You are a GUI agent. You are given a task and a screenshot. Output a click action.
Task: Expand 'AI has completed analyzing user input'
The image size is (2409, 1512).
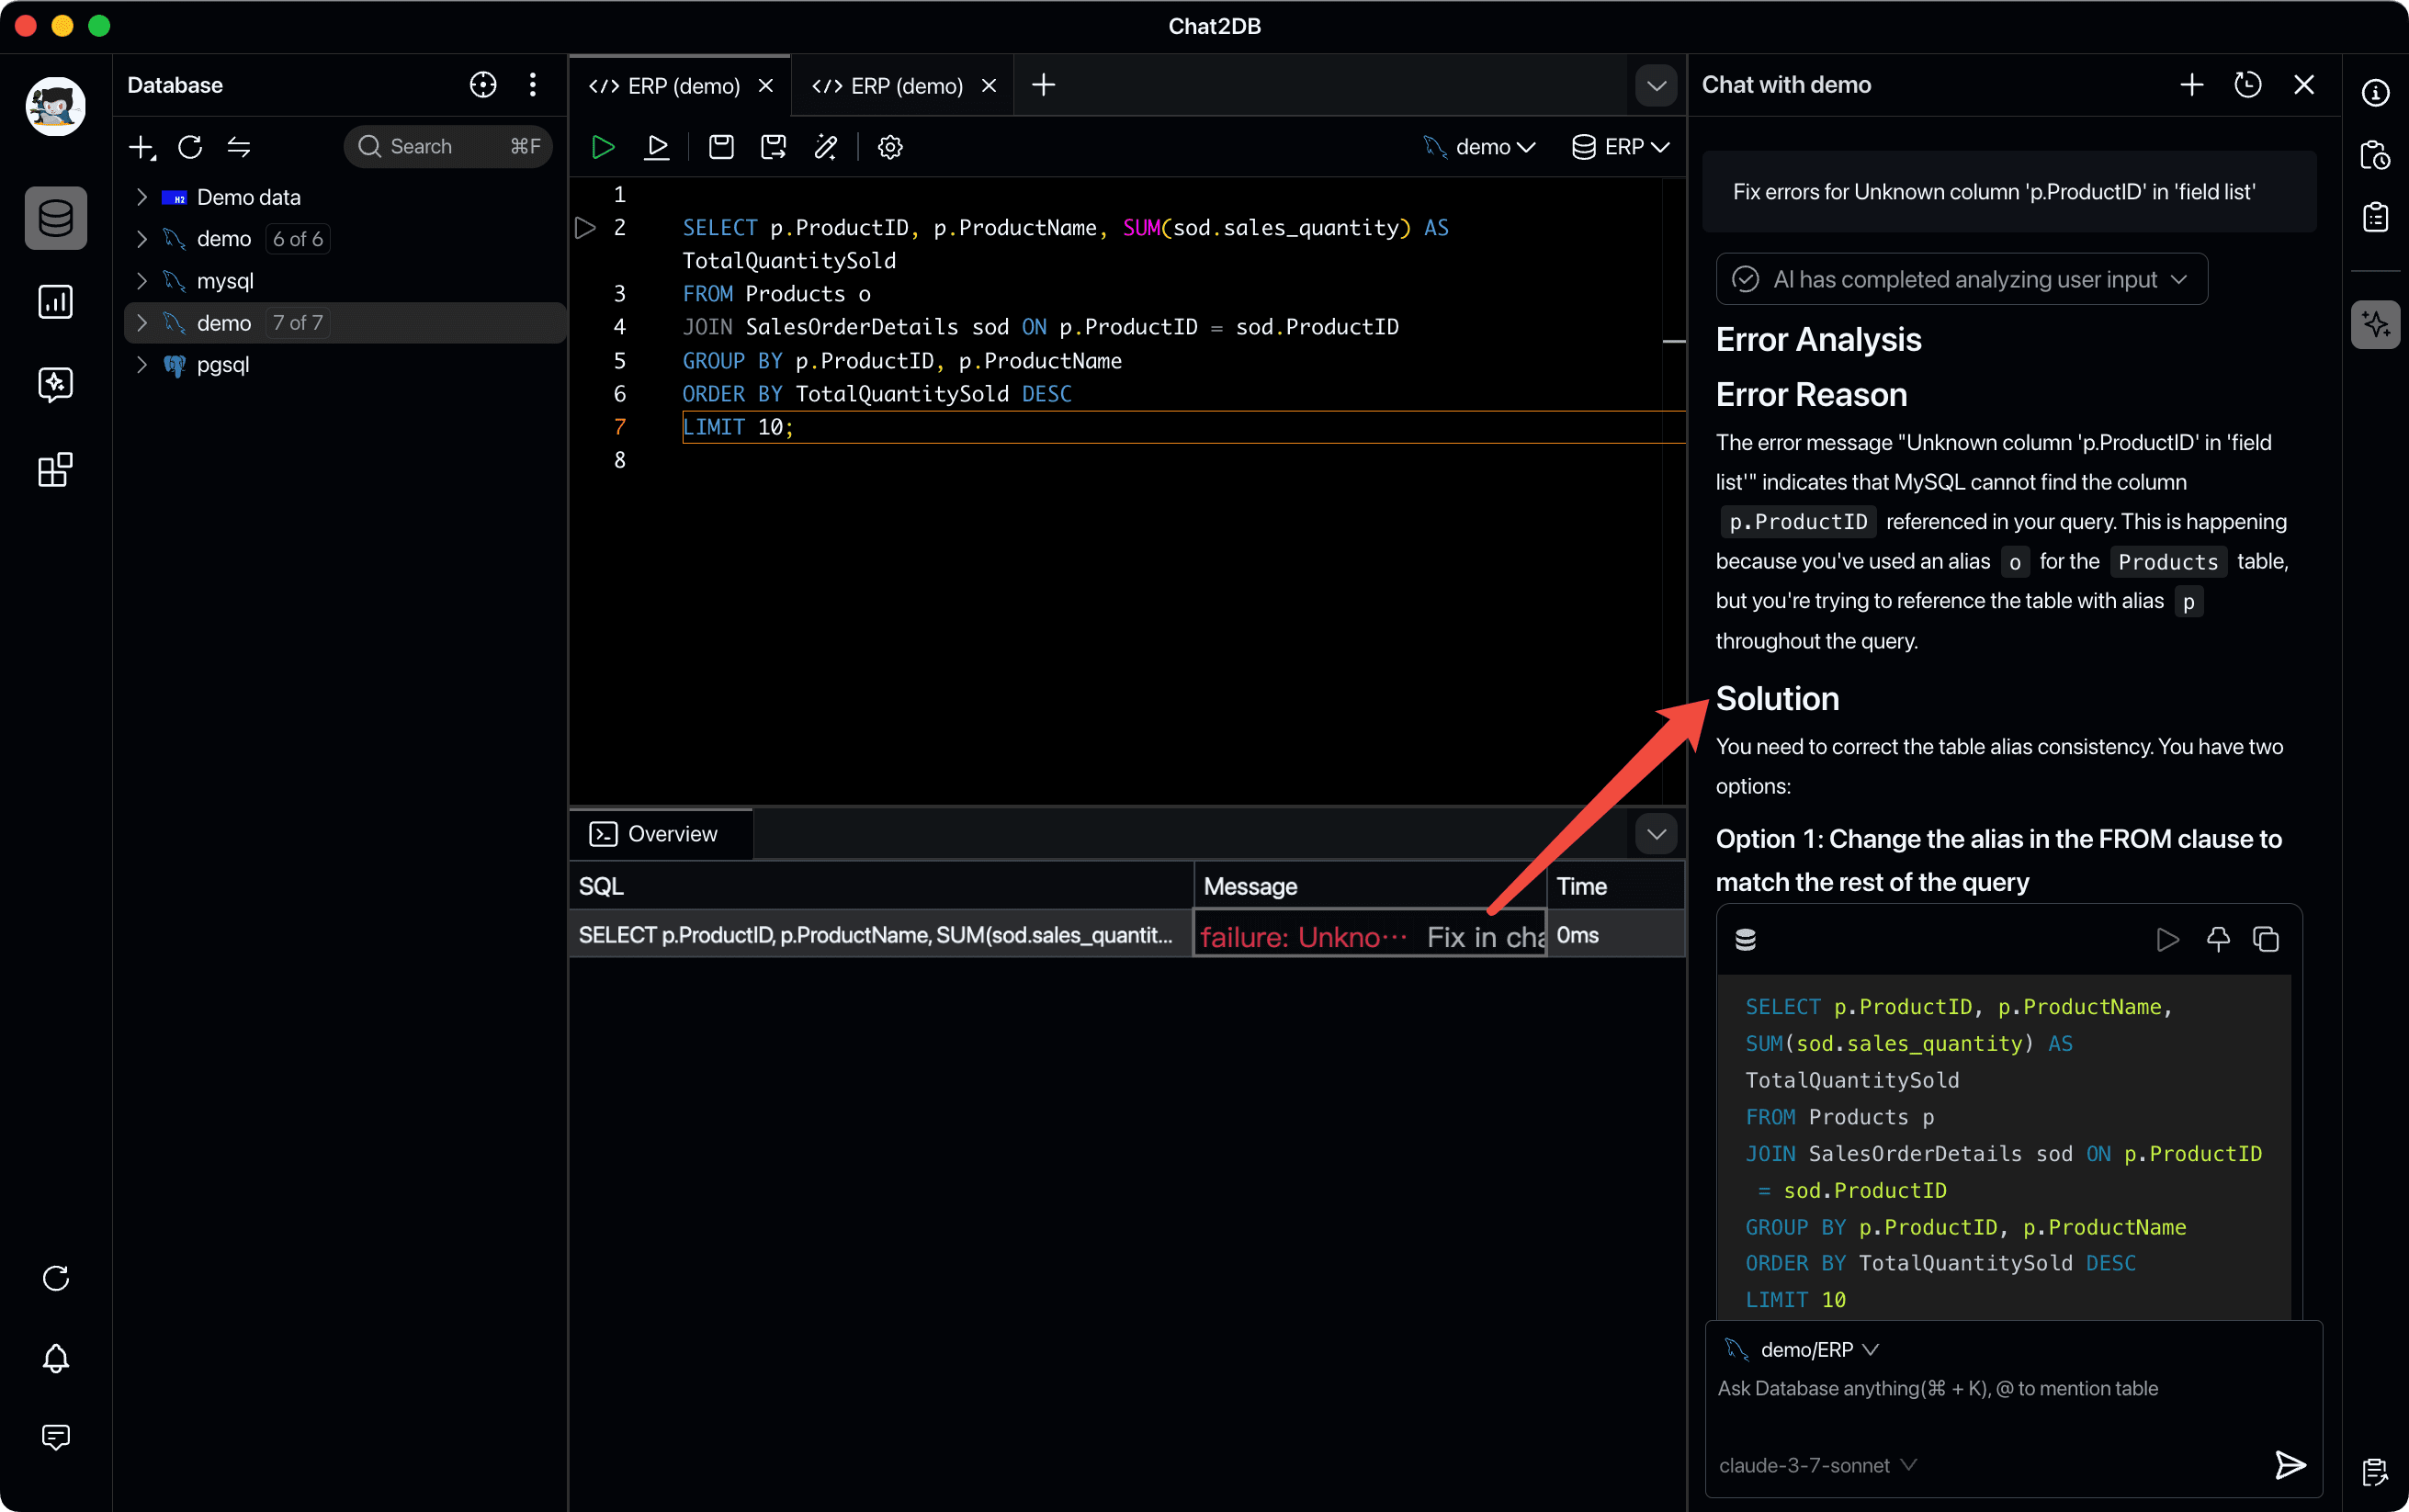[x=1961, y=279]
